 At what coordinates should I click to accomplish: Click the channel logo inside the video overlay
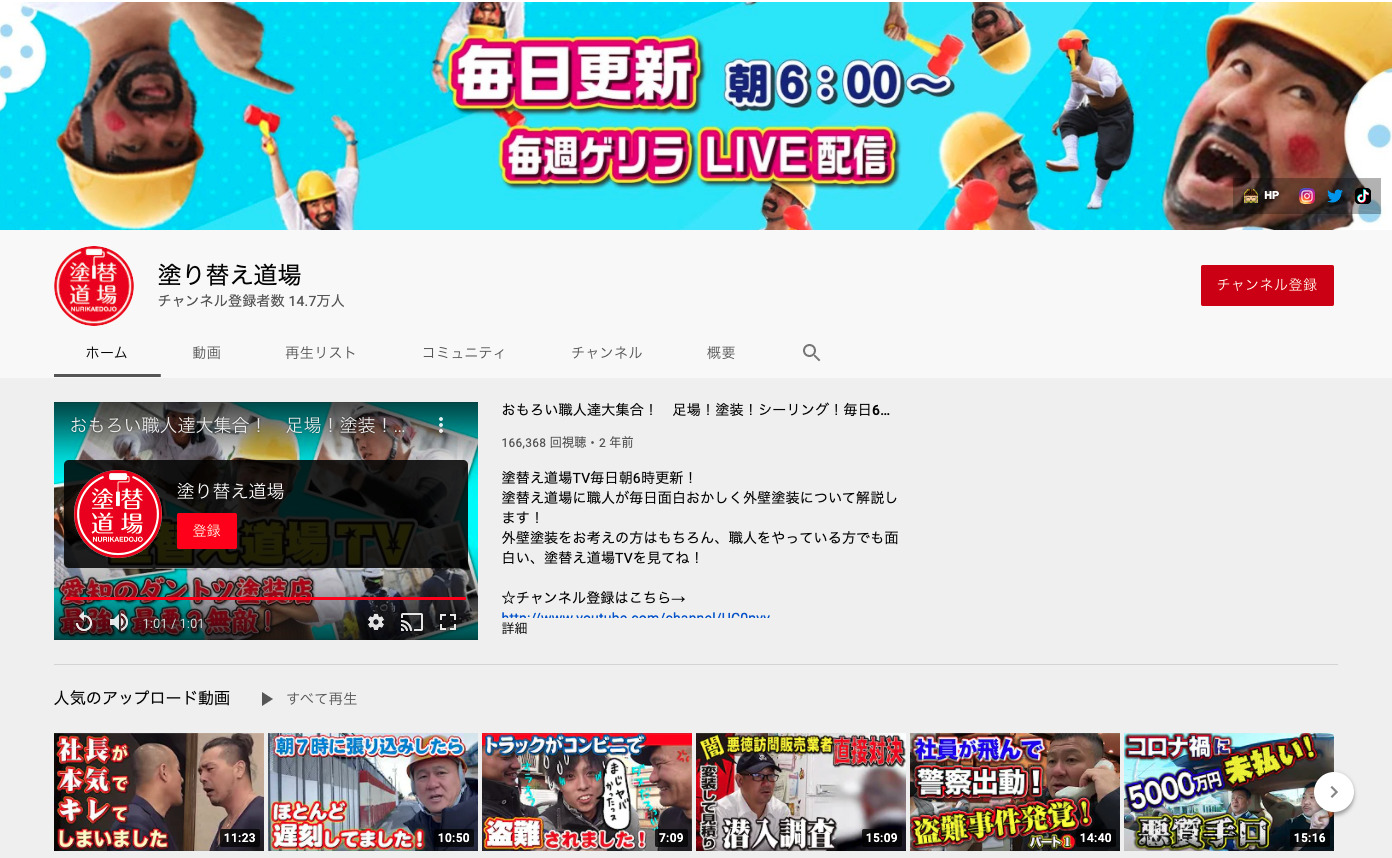118,514
